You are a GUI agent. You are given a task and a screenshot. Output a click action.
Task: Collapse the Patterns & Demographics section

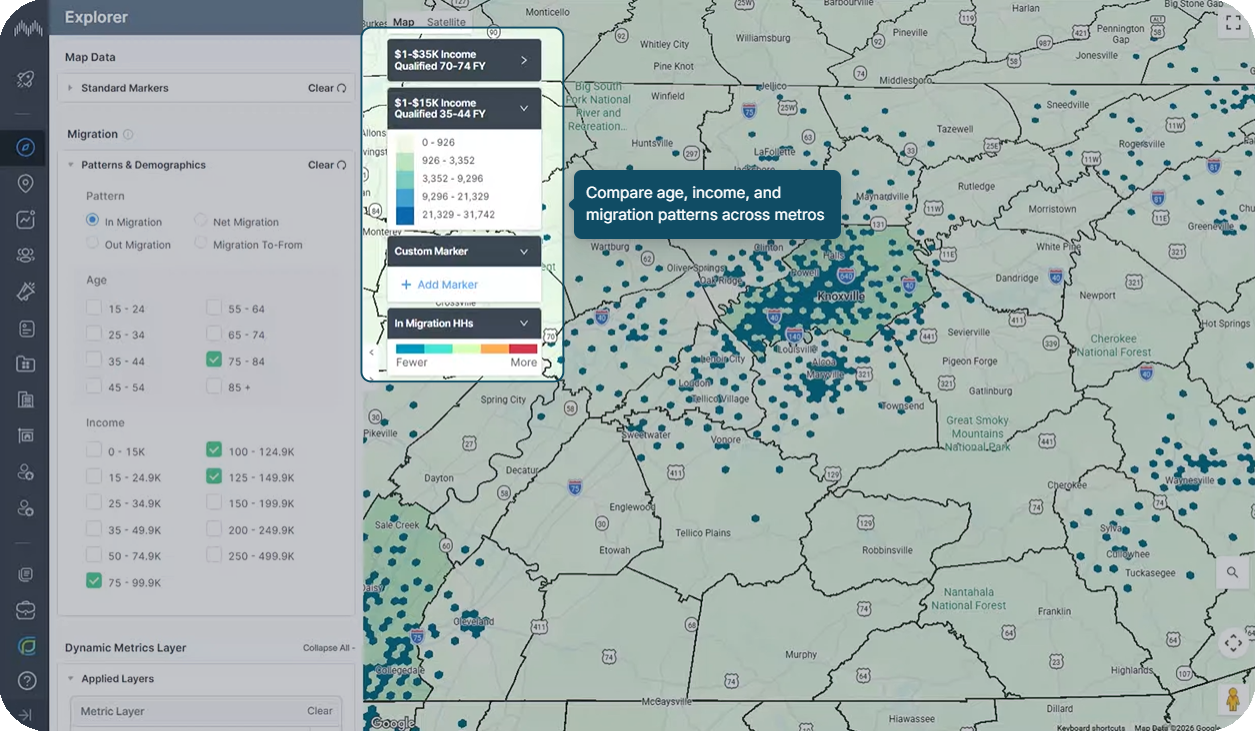[70, 165]
